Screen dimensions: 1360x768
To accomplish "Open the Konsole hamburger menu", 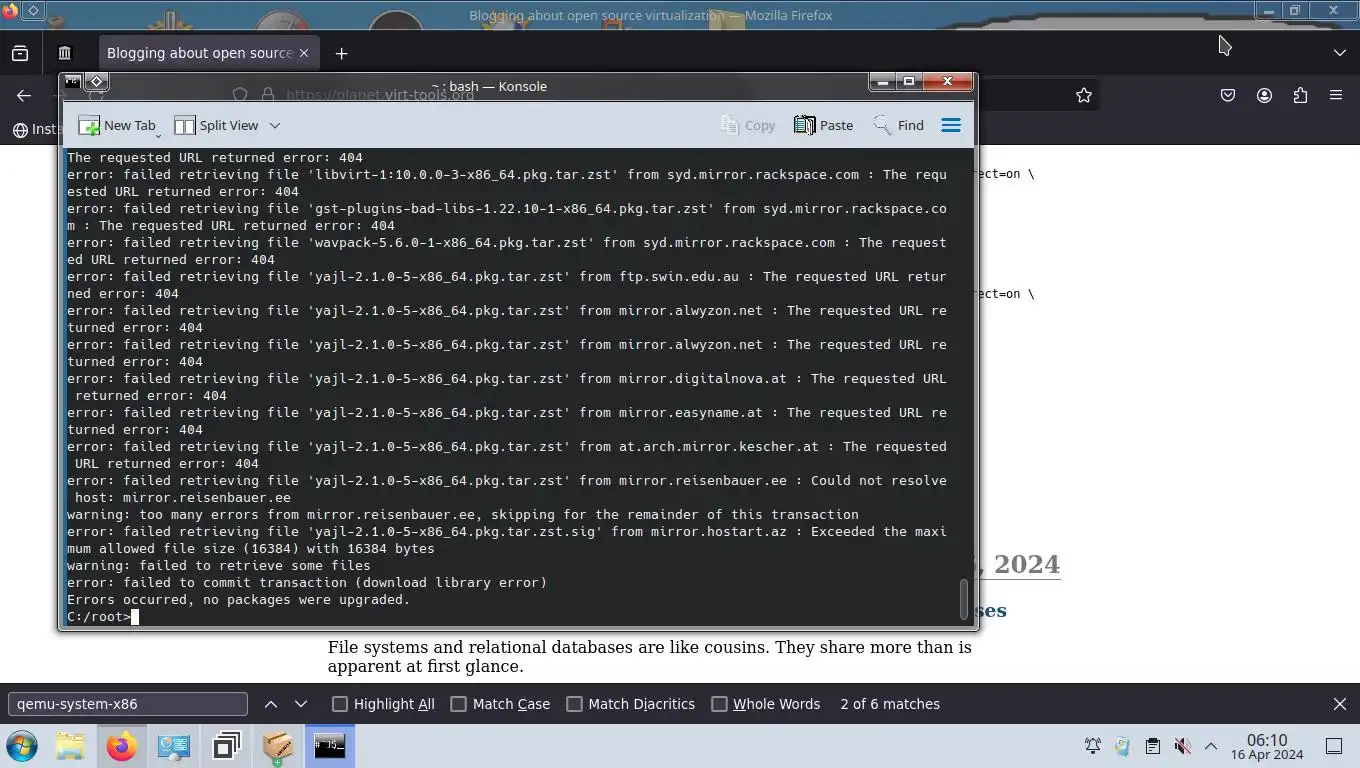I will point(951,125).
